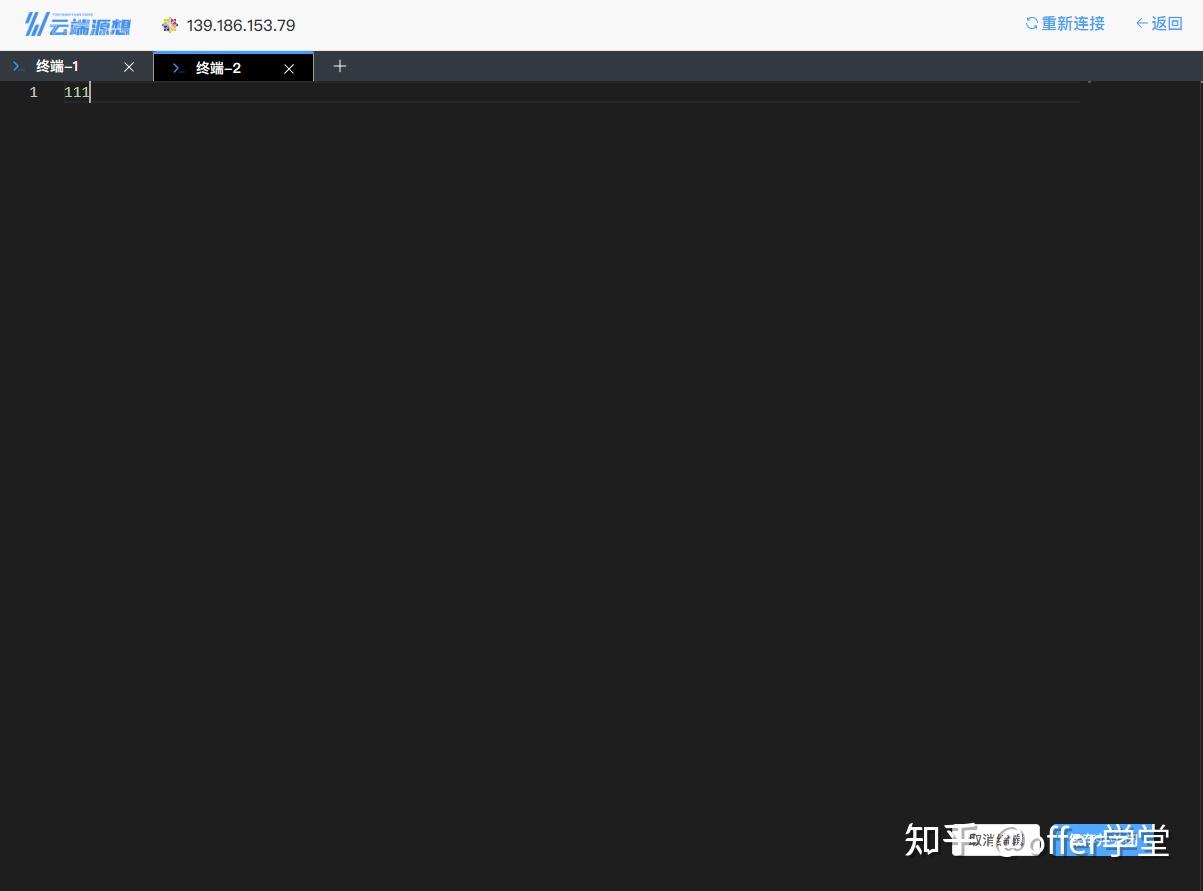Click the blue save button at bottom right

coord(1107,840)
